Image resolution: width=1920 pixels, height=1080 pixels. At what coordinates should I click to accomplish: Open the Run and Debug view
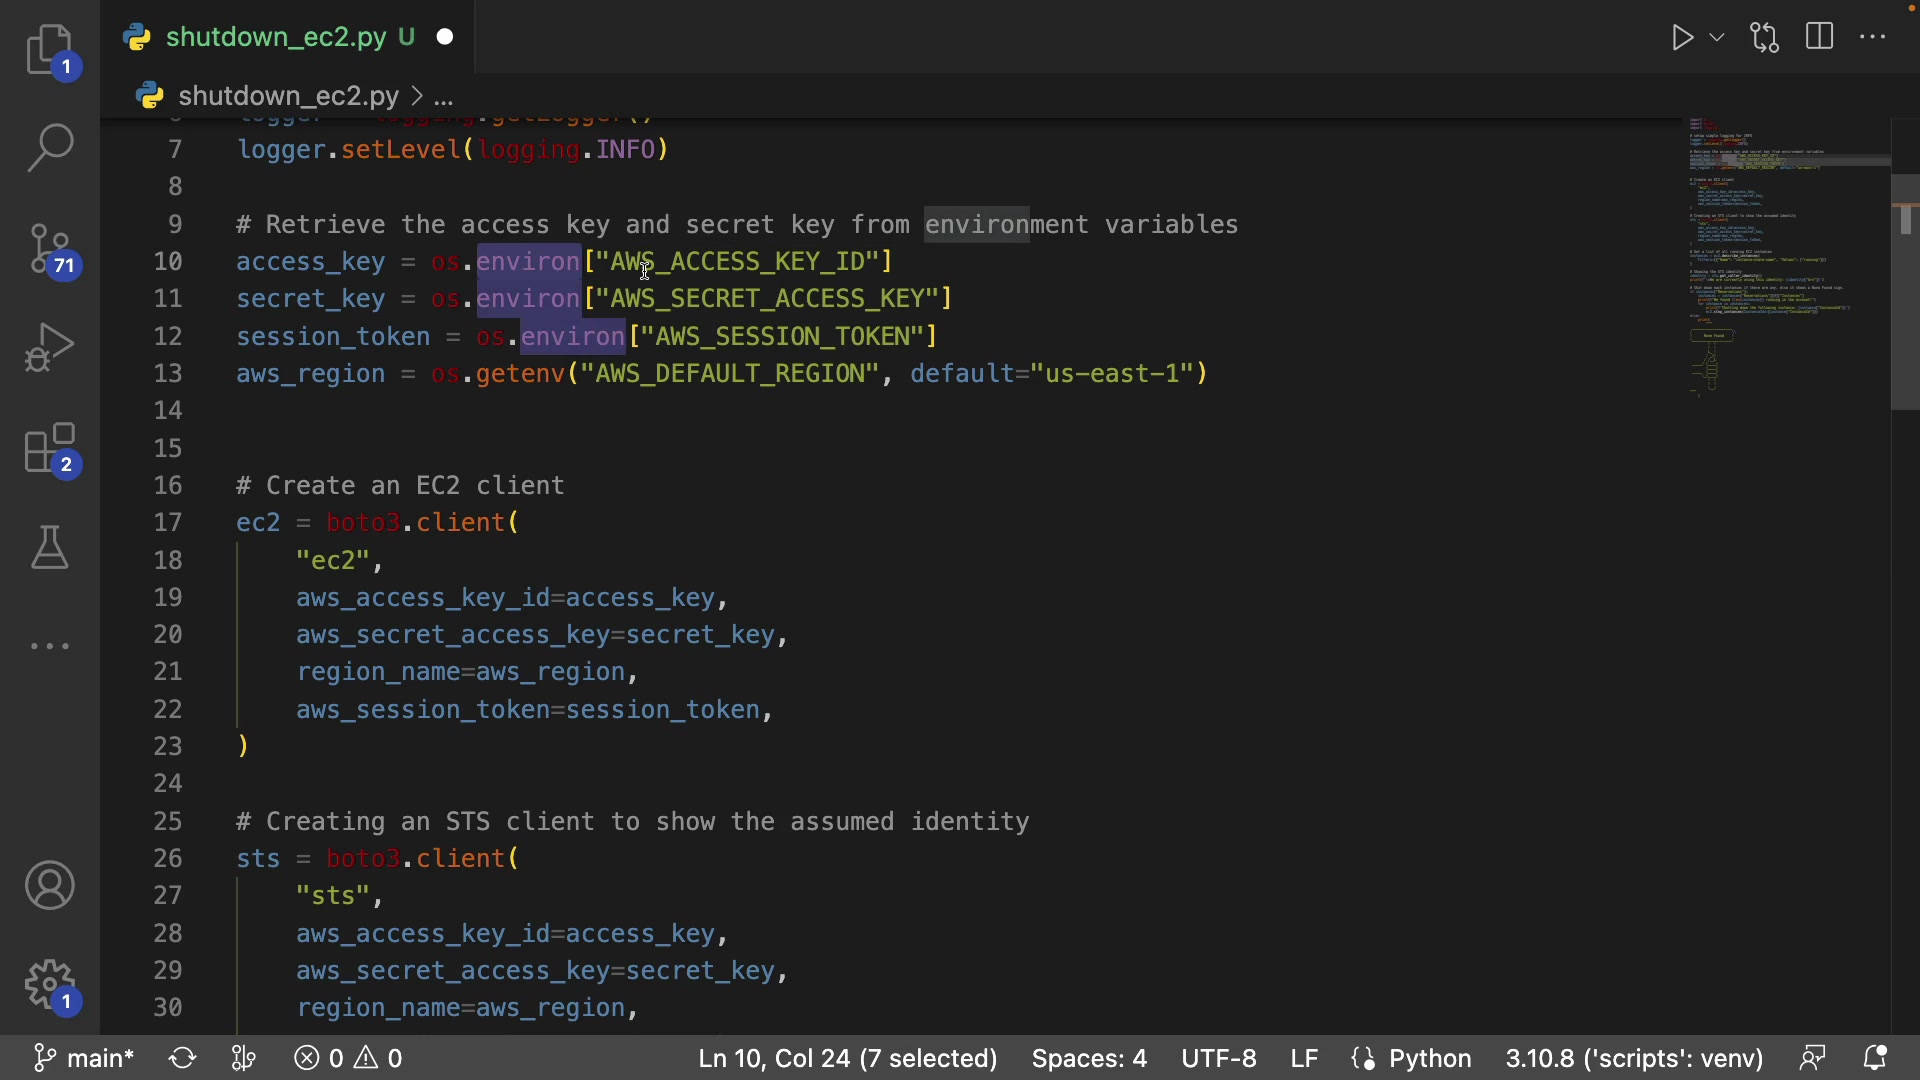point(50,348)
